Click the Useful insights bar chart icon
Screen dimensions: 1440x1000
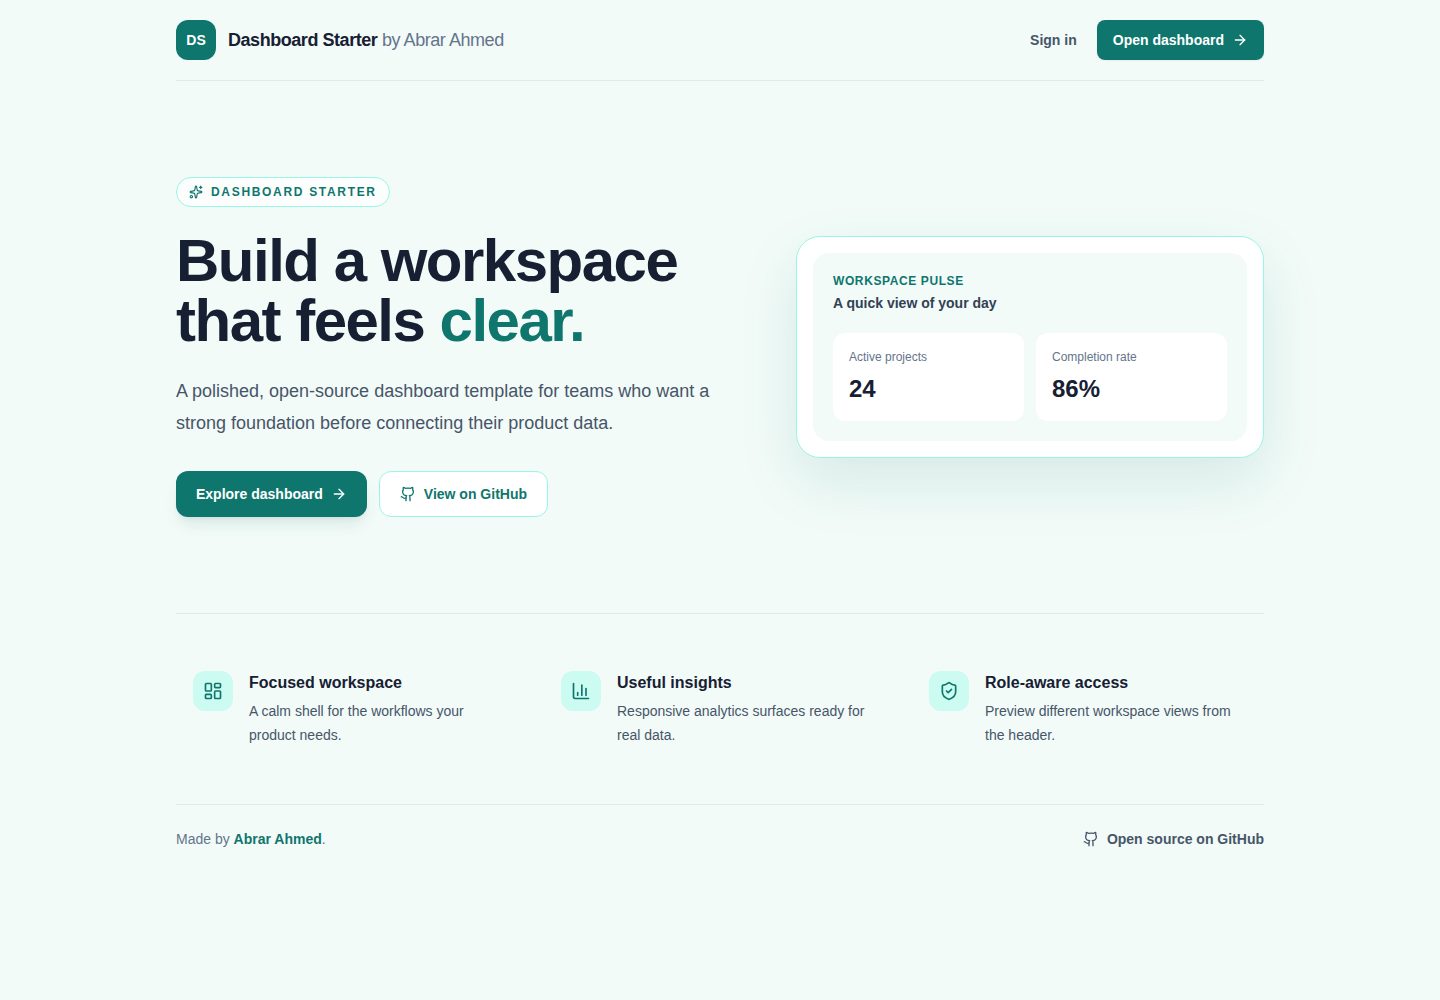tap(581, 691)
